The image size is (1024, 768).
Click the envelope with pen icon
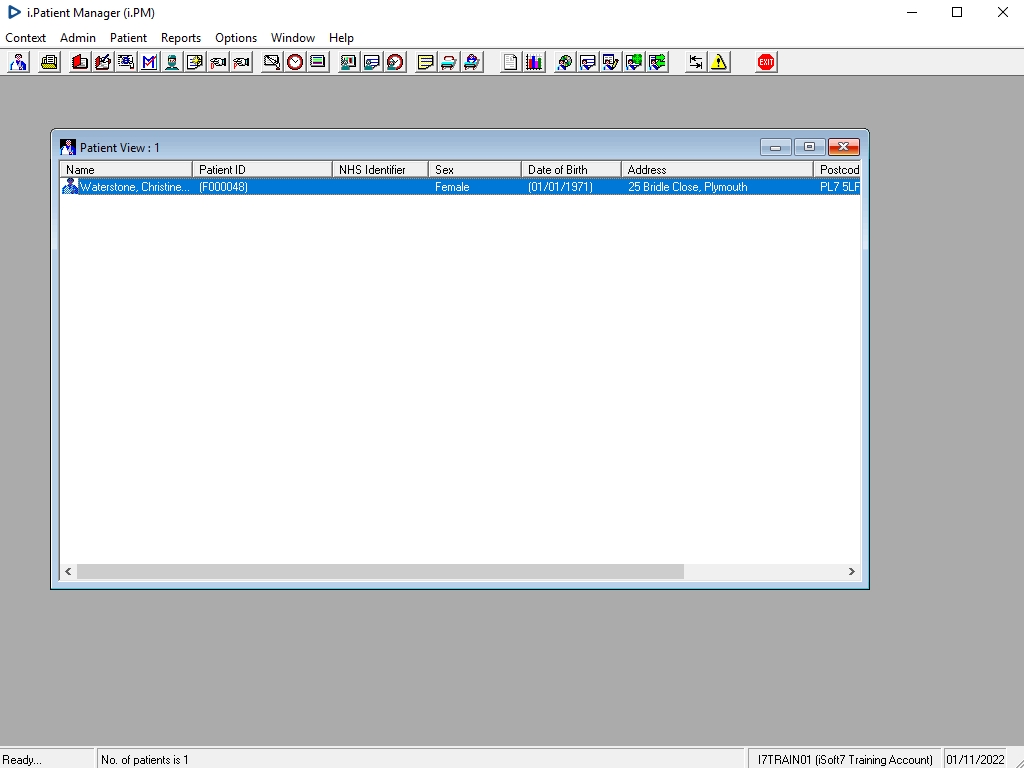[x=272, y=62]
